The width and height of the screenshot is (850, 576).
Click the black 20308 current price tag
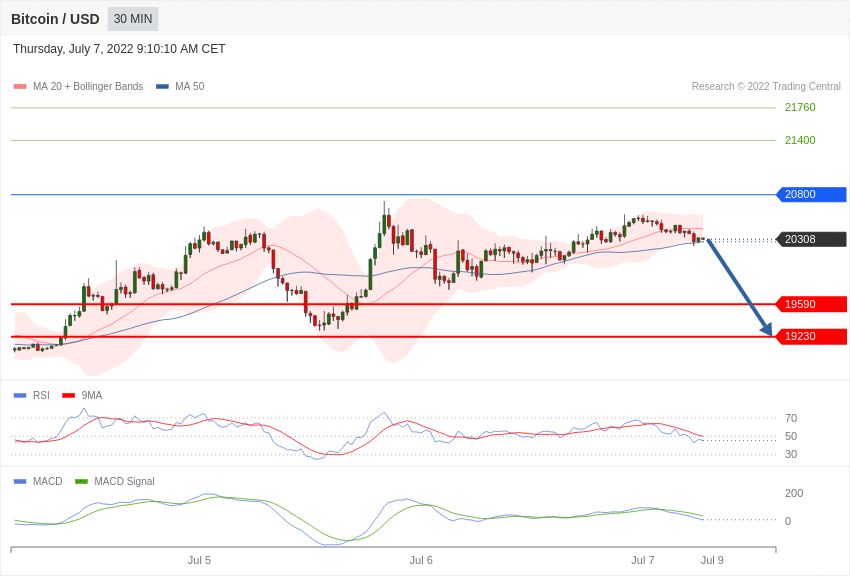click(812, 239)
